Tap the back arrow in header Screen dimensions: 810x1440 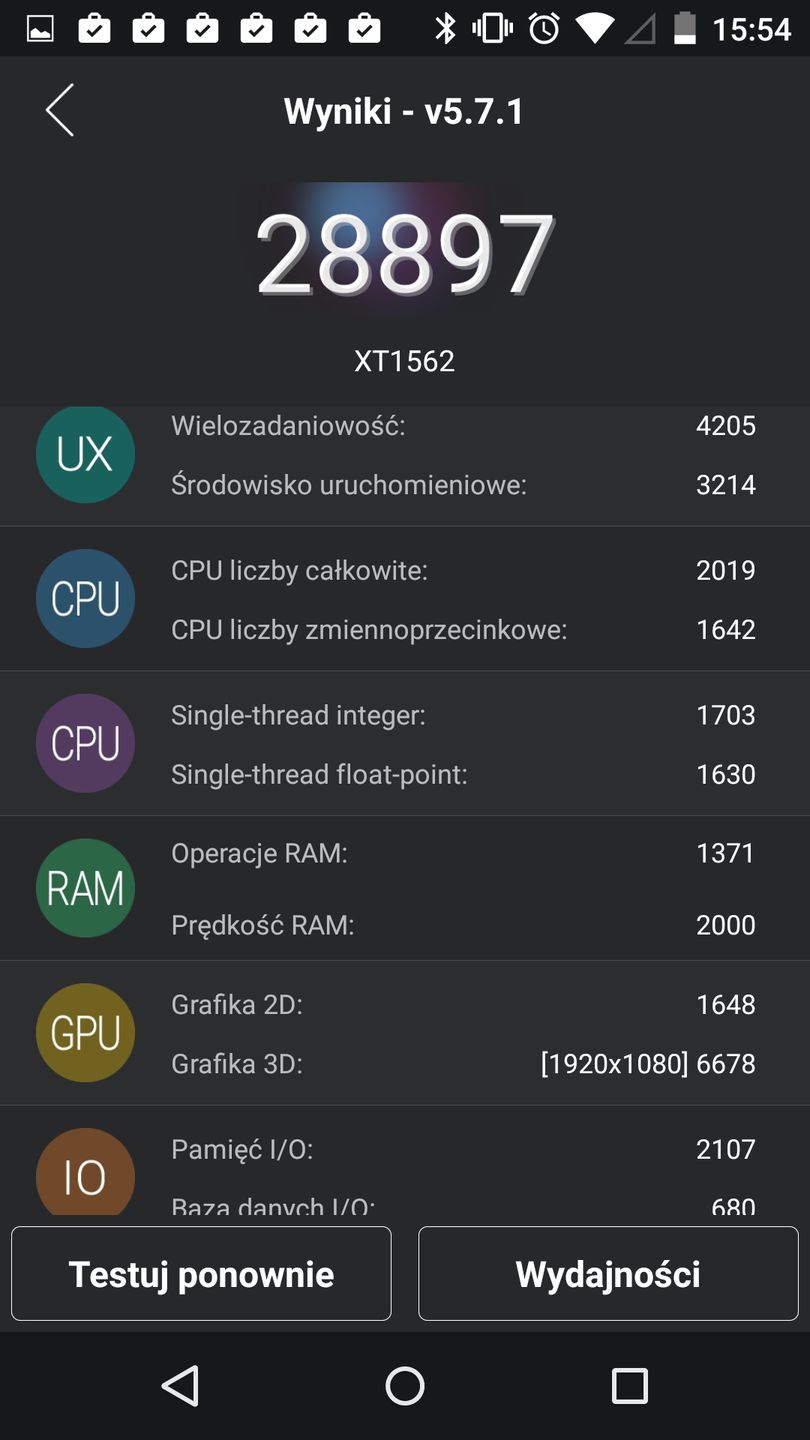[60, 110]
